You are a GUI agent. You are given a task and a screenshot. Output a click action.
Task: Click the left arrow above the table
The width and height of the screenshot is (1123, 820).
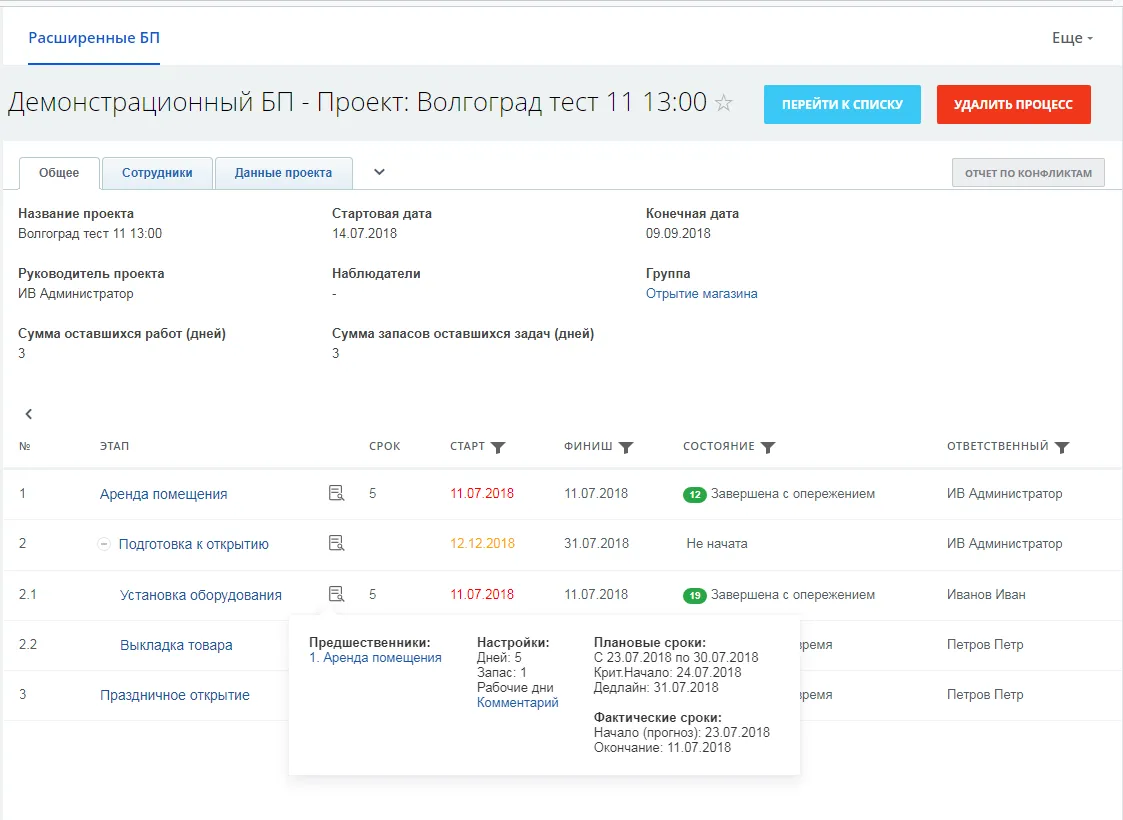[x=29, y=414]
